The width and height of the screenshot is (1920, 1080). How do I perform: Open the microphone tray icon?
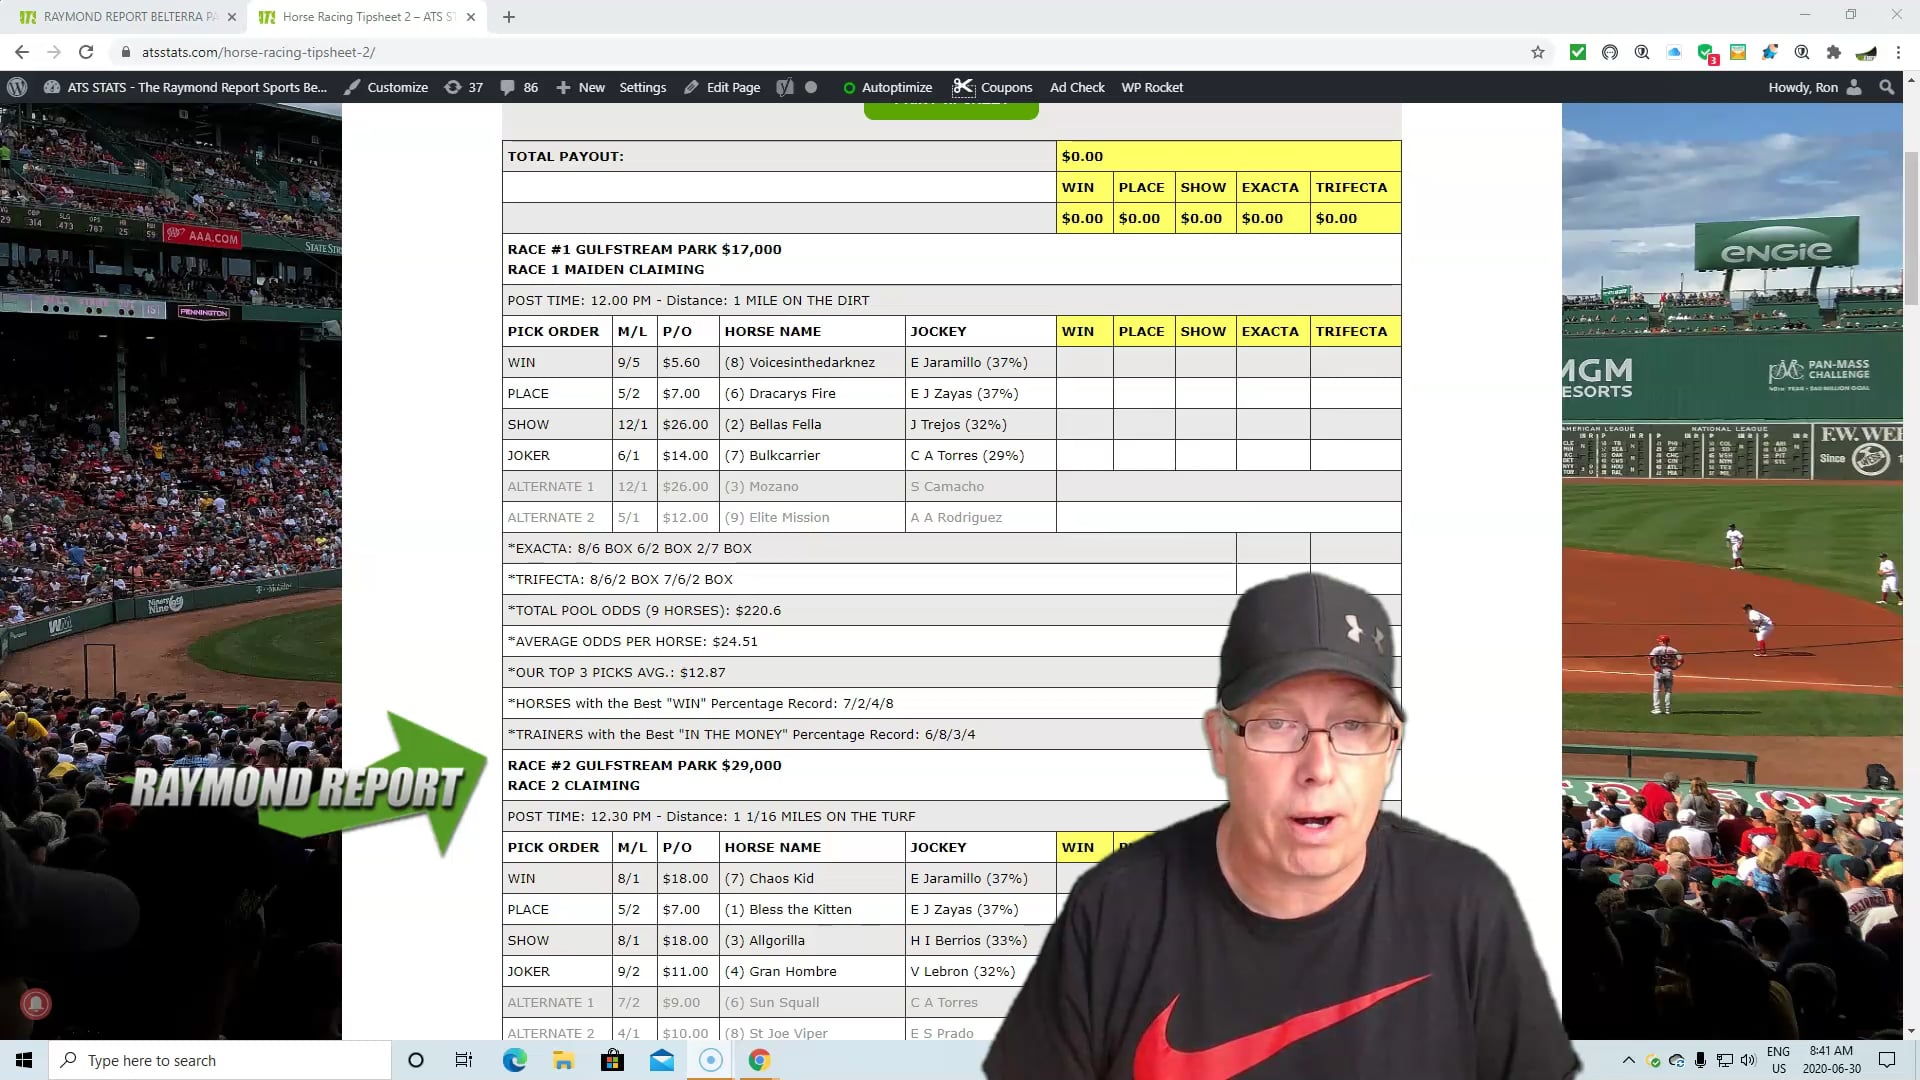(x=1700, y=1060)
